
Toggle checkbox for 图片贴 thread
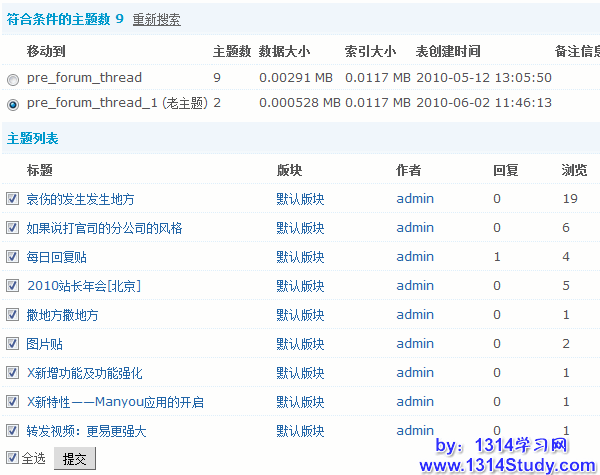point(12,344)
